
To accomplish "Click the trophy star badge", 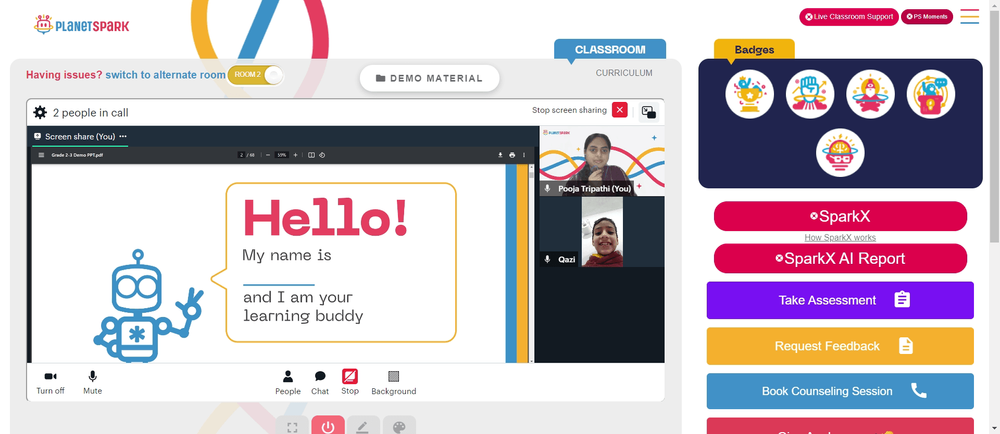I will [x=749, y=94].
